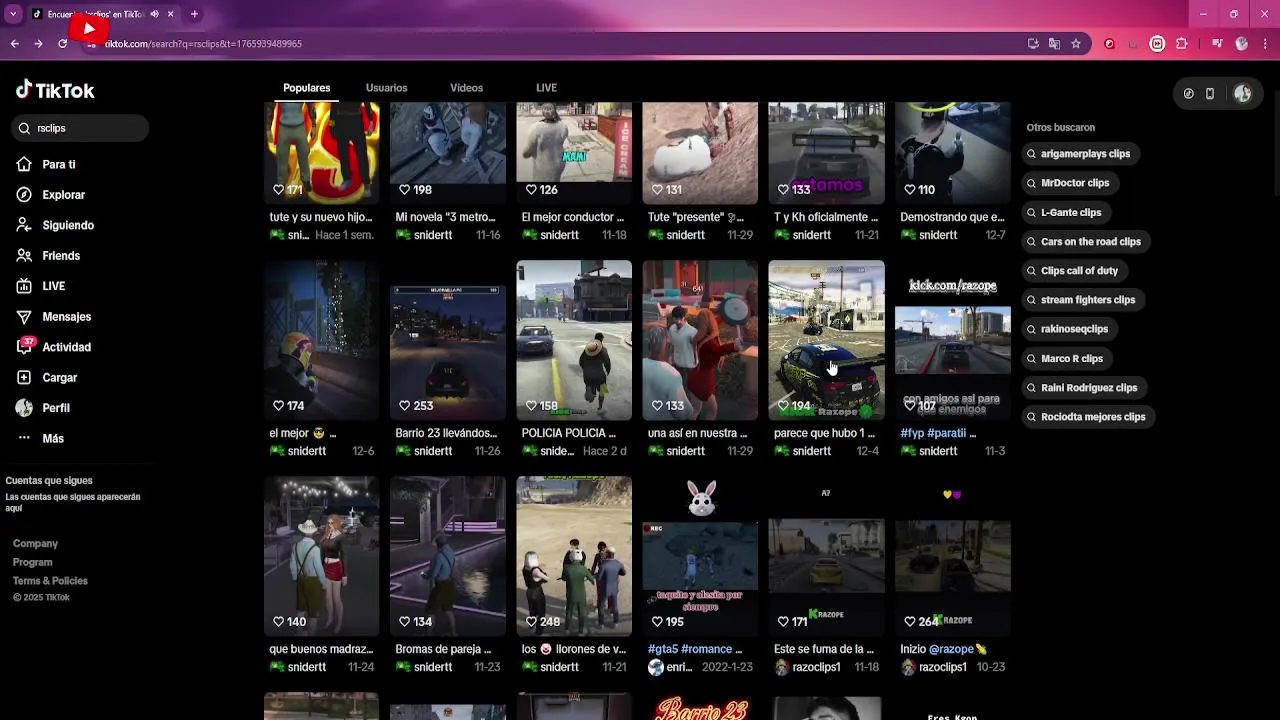Search suggestion Marco R clips
This screenshot has width=1280, height=720.
[1065, 358]
